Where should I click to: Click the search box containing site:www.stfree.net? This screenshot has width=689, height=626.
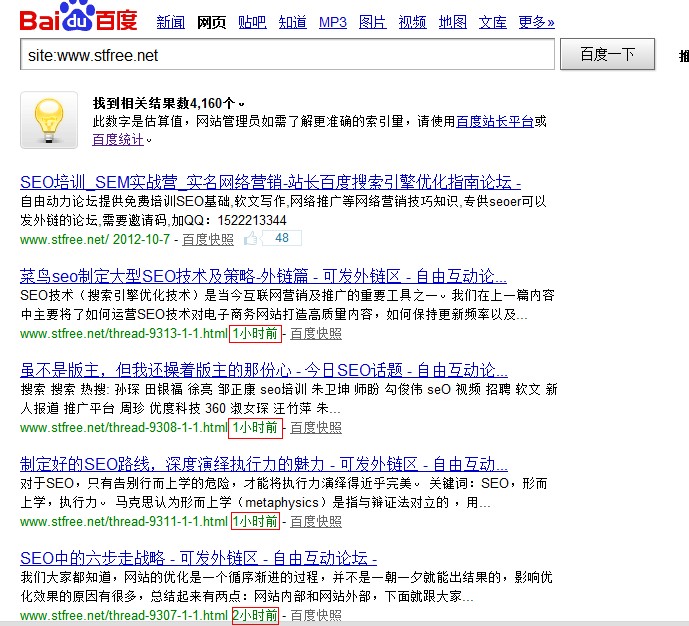click(x=286, y=55)
